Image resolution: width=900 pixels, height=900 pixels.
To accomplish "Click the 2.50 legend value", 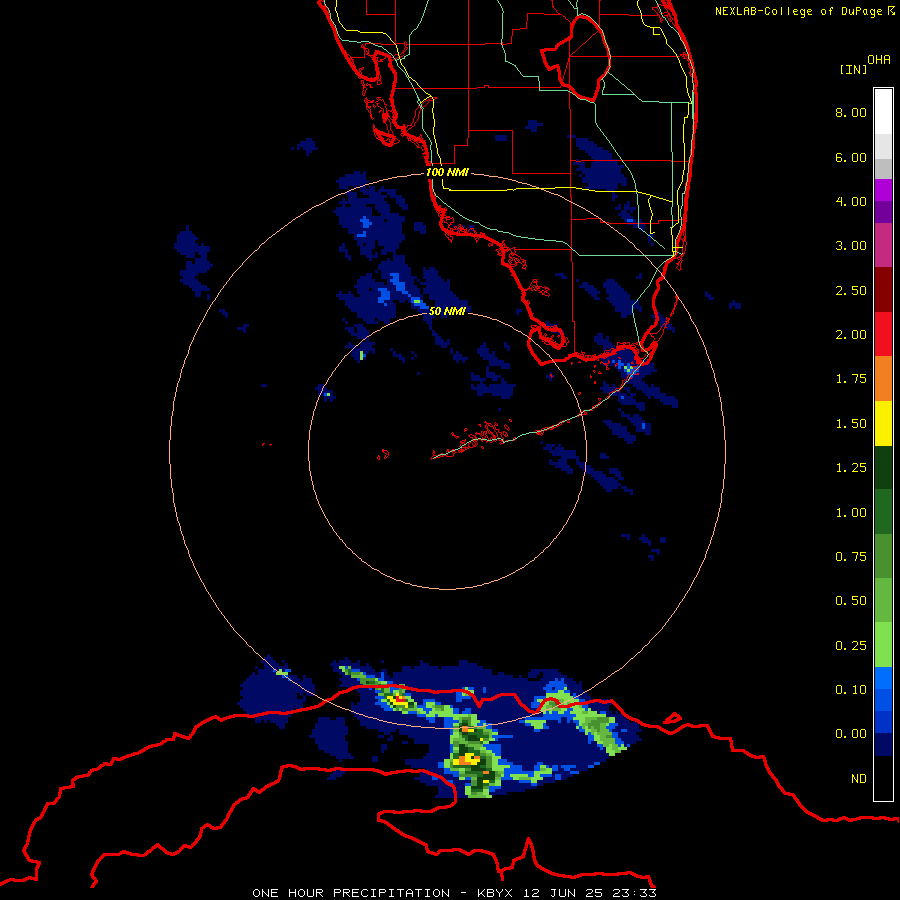I will (851, 290).
